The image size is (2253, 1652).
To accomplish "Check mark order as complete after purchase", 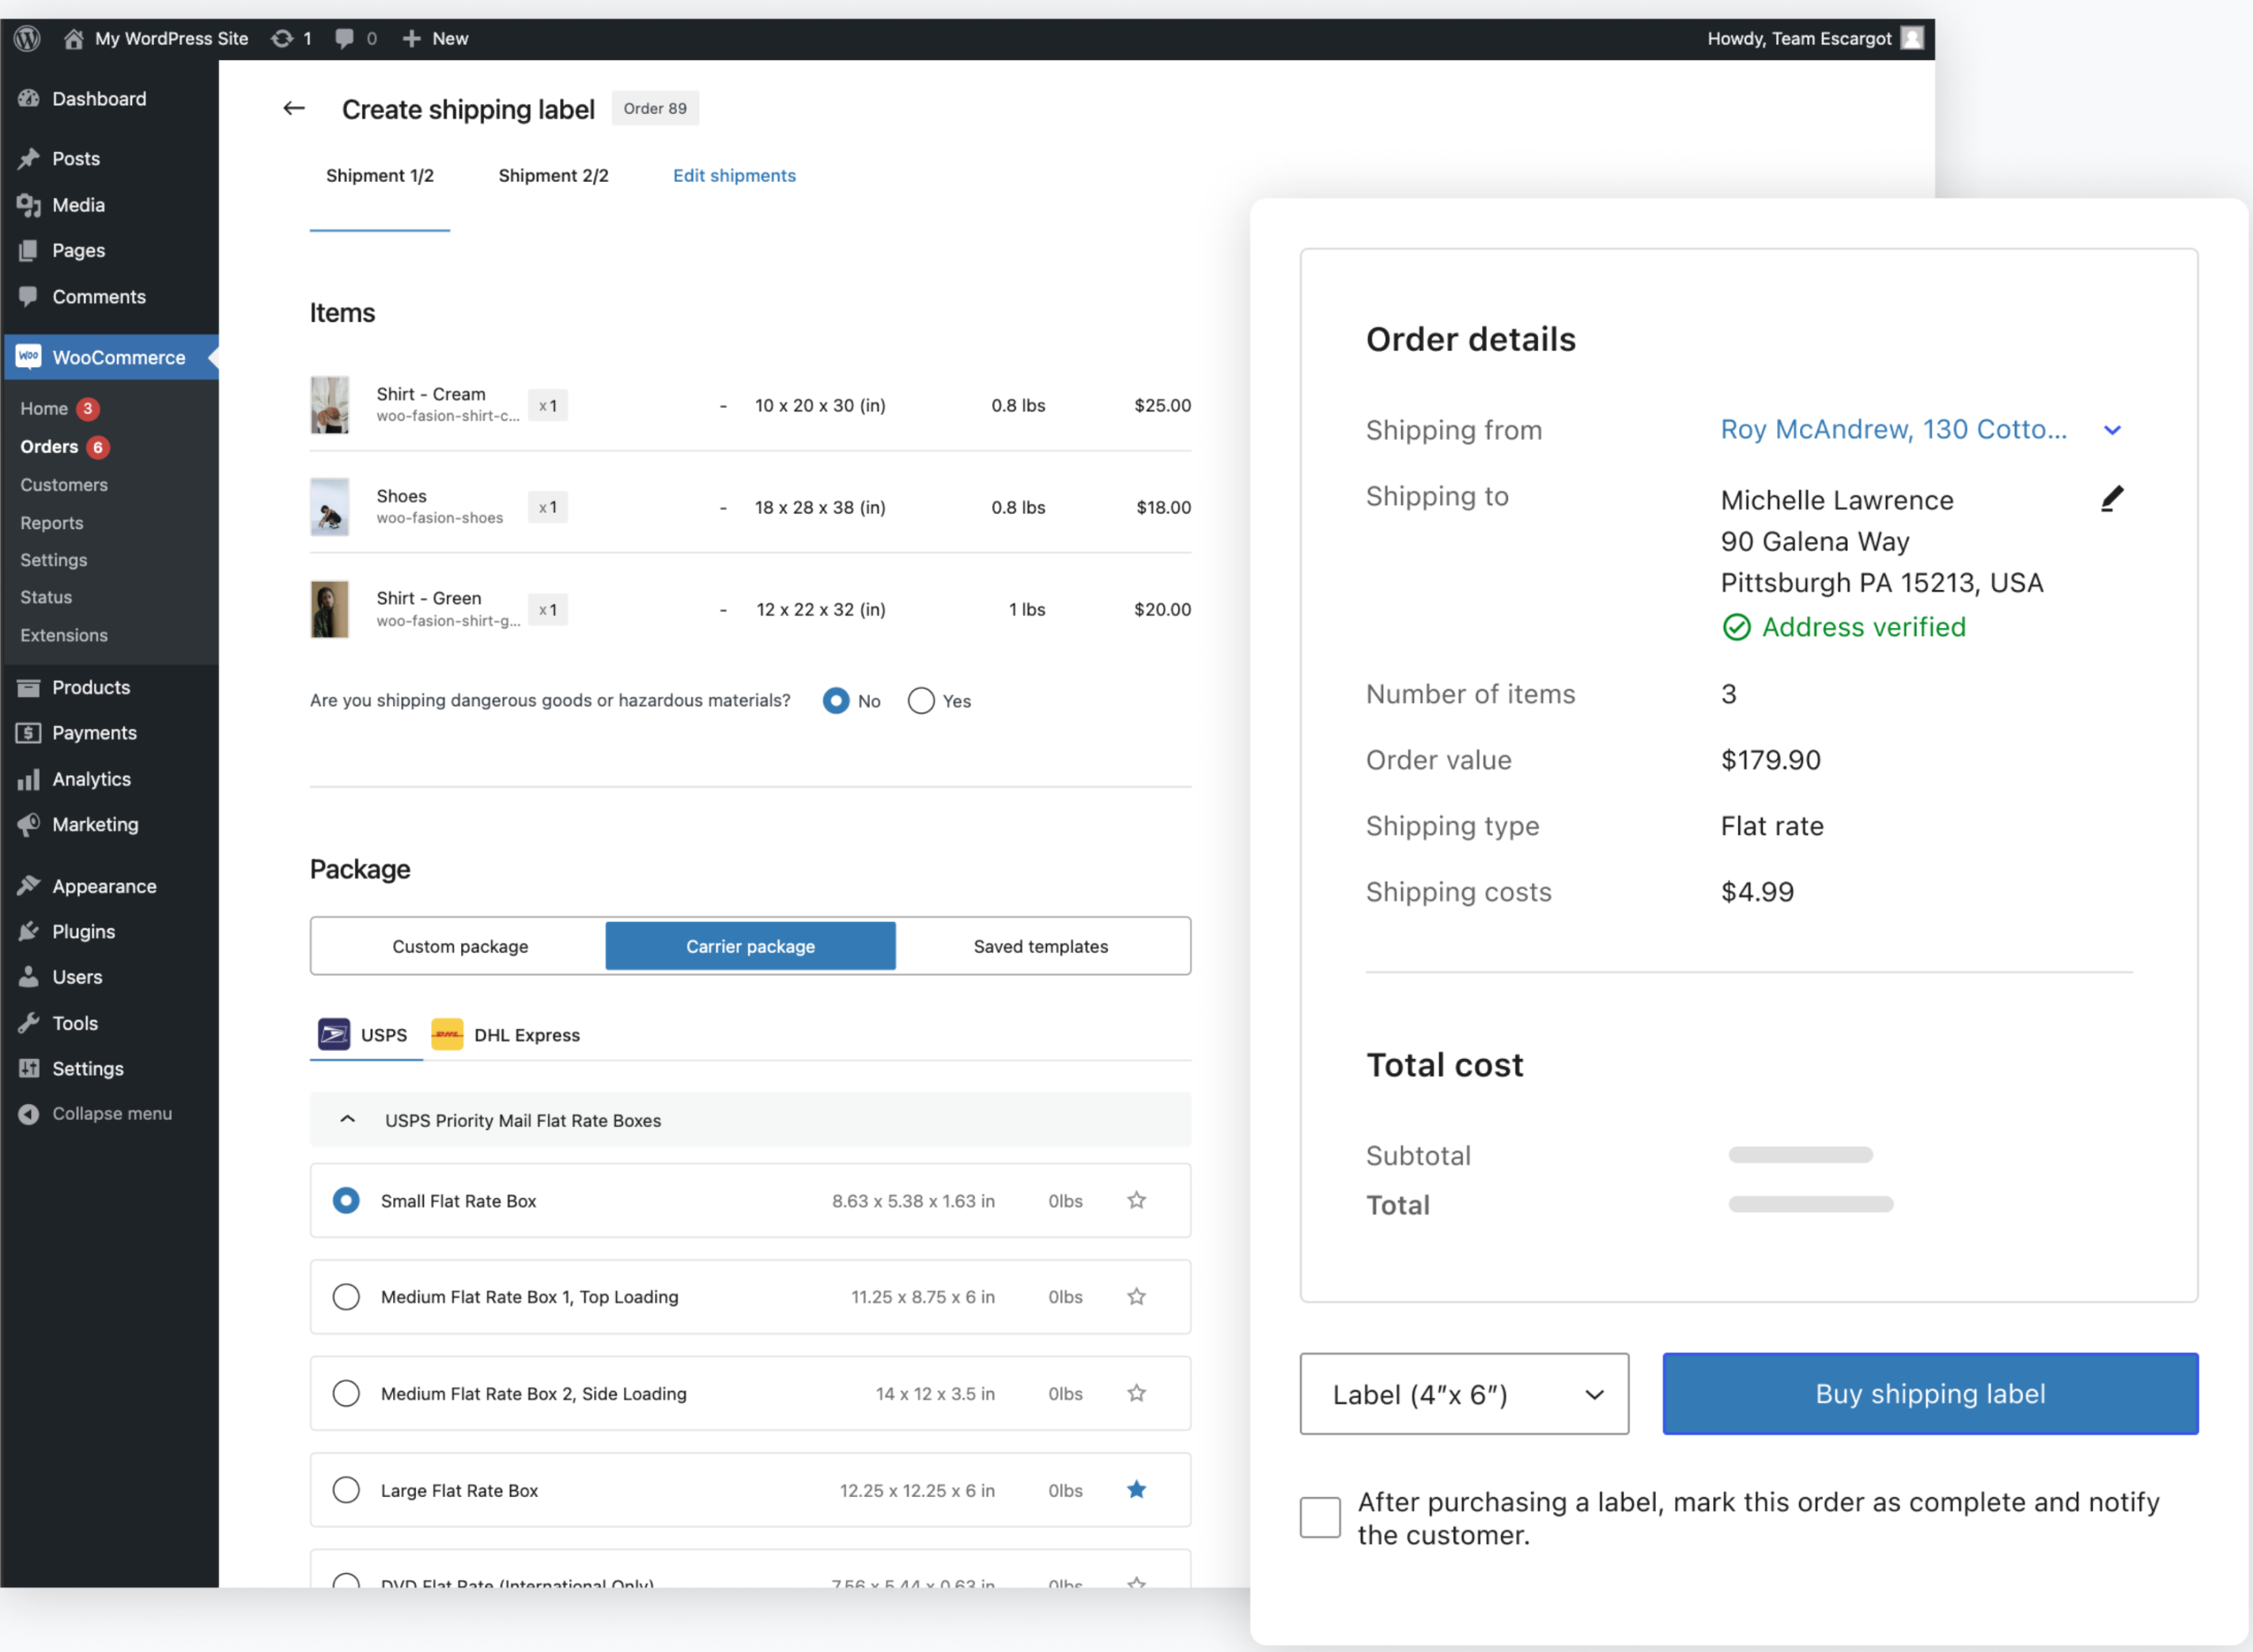I will coord(1320,1517).
